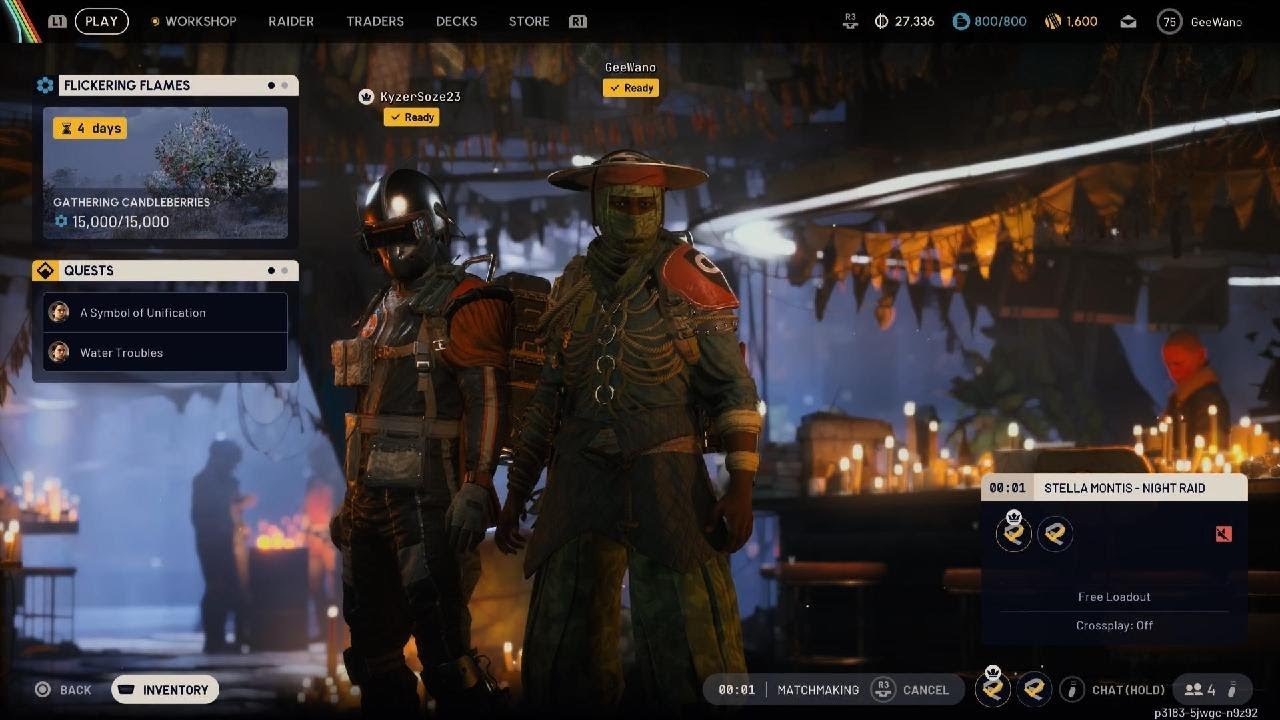Click the stick icon after party count
Image resolution: width=1280 pixels, height=720 pixels.
[1233, 690]
